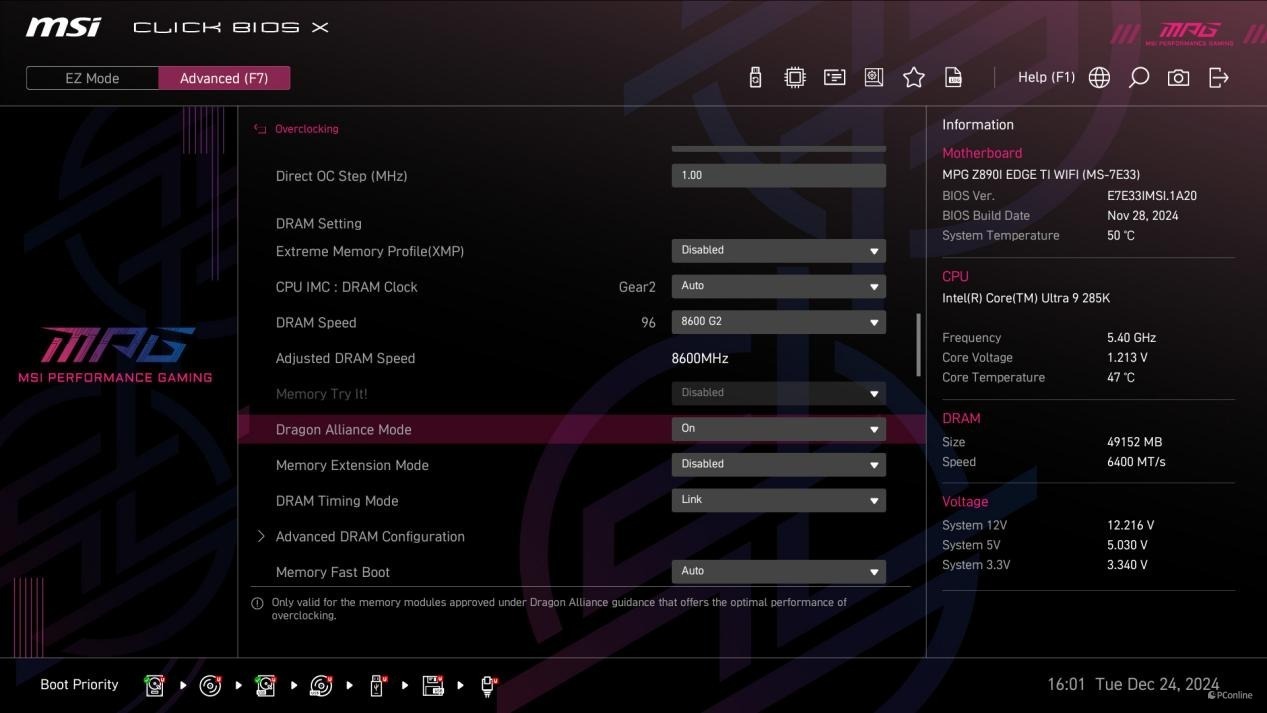Viewport: 1267px width, 713px height.
Task: Click the System 5V 5.030 V reading
Action: pyautogui.click(x=1127, y=545)
